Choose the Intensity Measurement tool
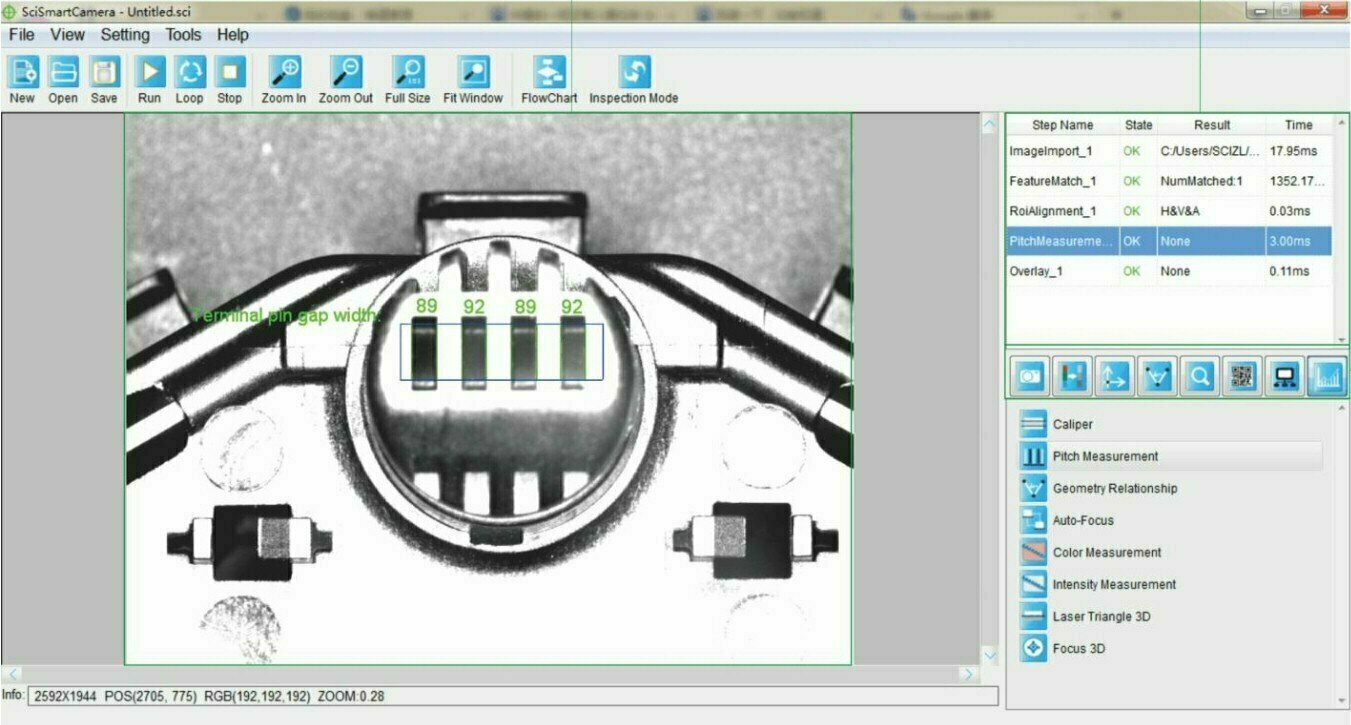1351x725 pixels. click(1170, 584)
